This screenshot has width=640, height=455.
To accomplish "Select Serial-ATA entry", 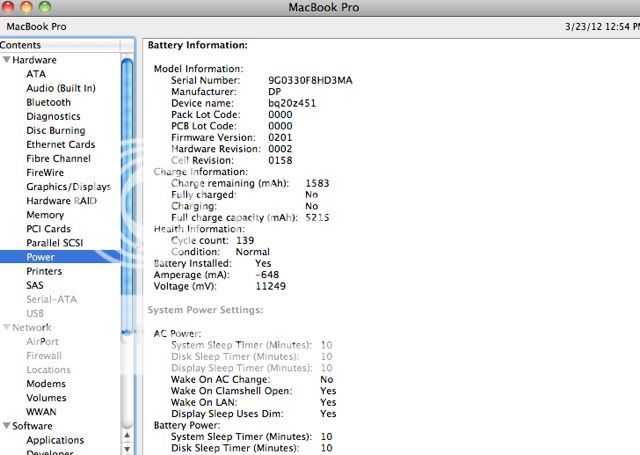I will point(51,299).
